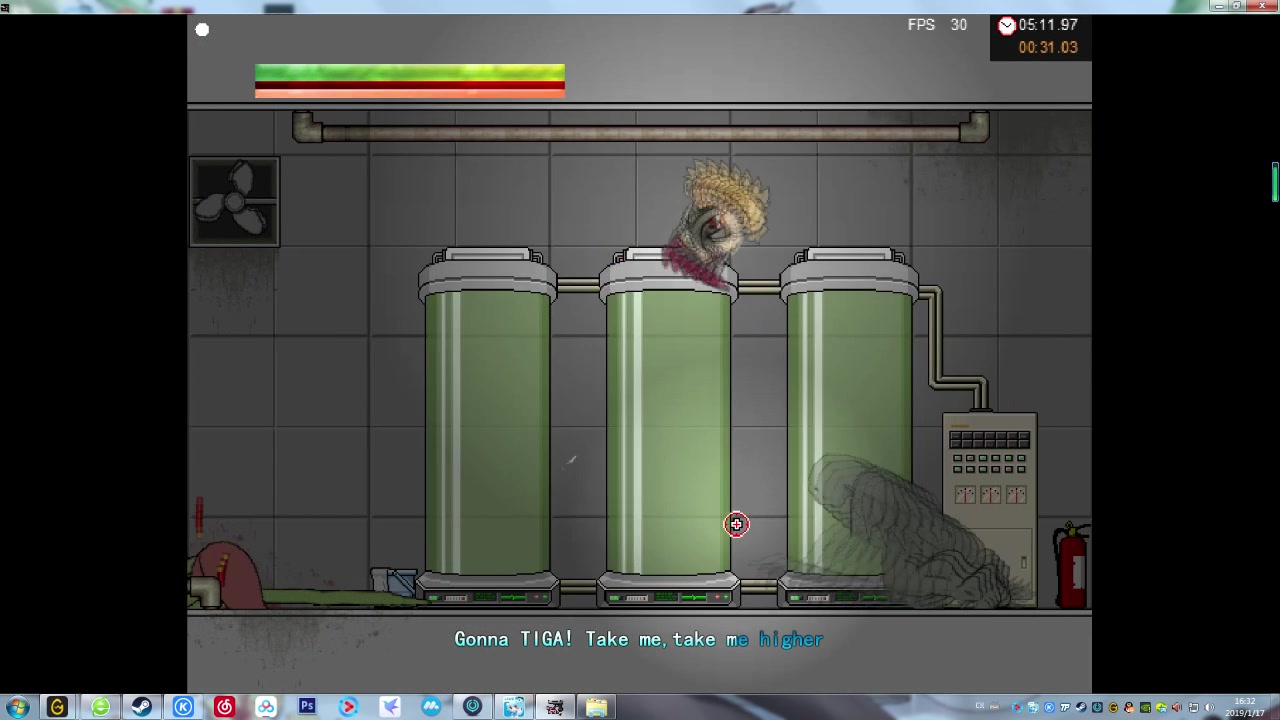The image size is (1280, 720).
Task: Open the Windows Start menu
Action: tap(17, 707)
